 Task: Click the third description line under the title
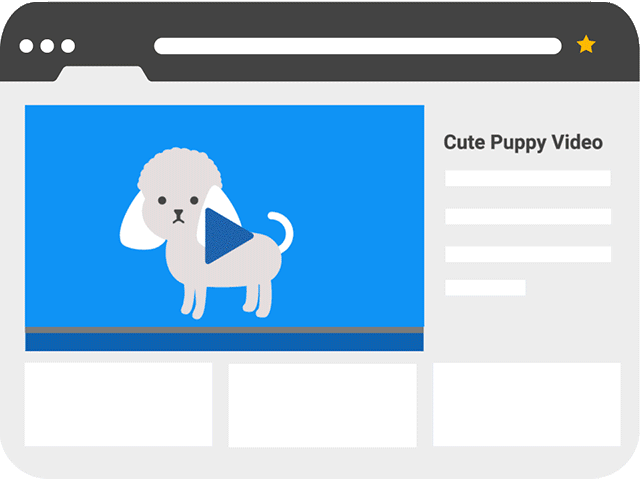[x=527, y=254]
